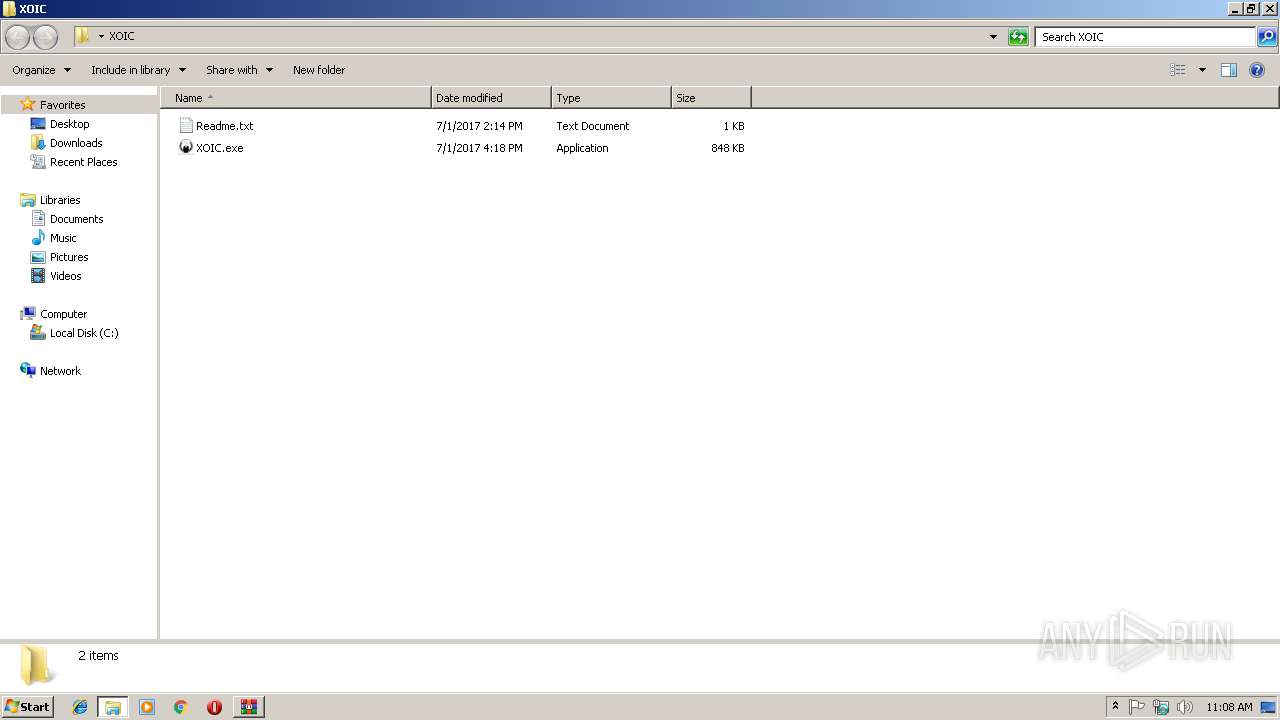1280x720 pixels.
Task: Click the green refresh button
Action: point(1018,37)
